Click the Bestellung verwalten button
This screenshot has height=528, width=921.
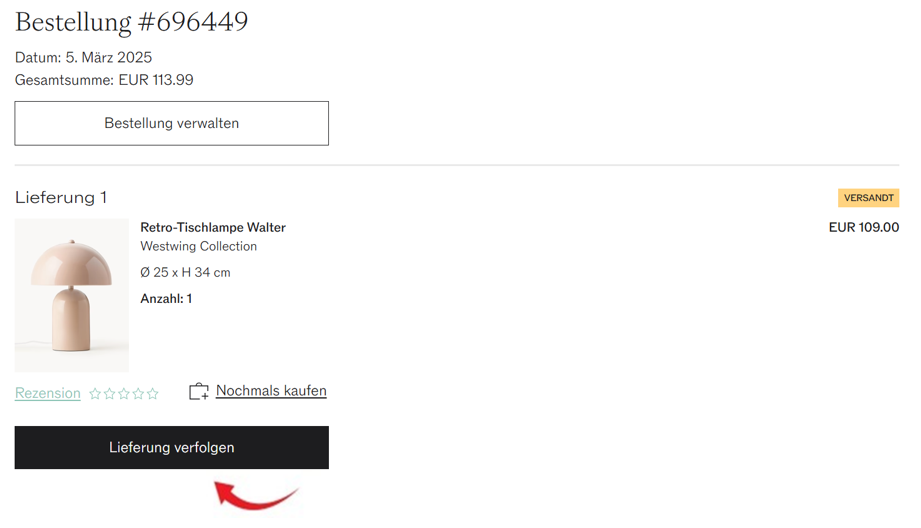tap(172, 123)
